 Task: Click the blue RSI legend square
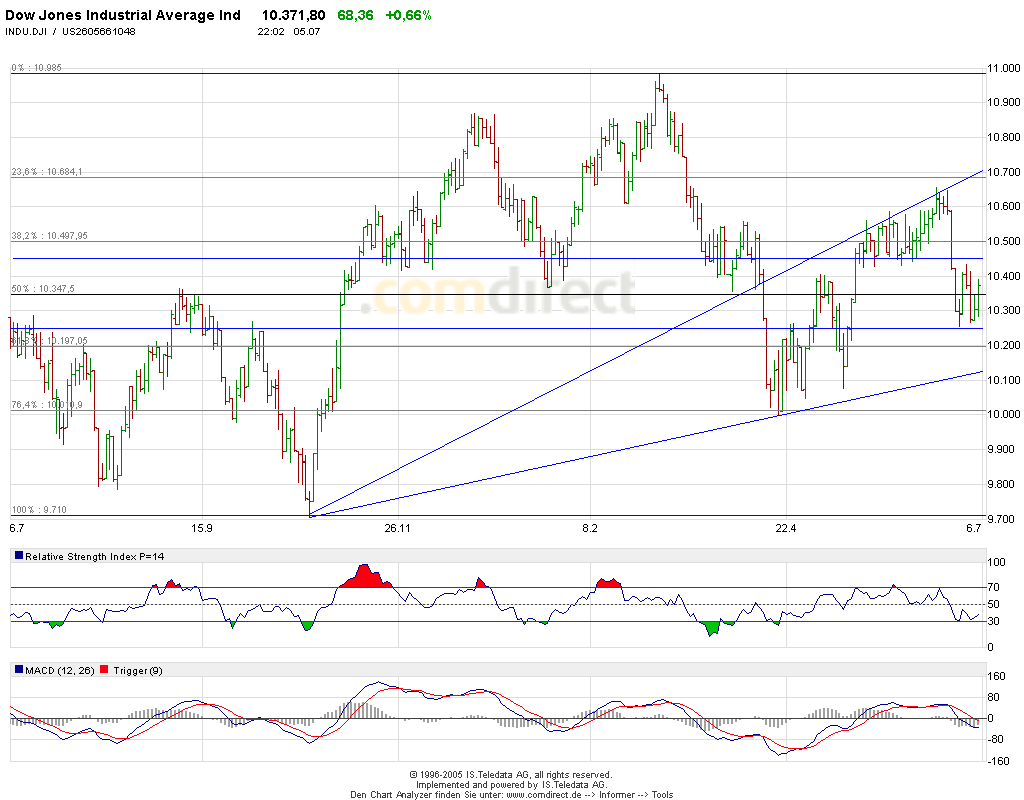[x=19, y=556]
